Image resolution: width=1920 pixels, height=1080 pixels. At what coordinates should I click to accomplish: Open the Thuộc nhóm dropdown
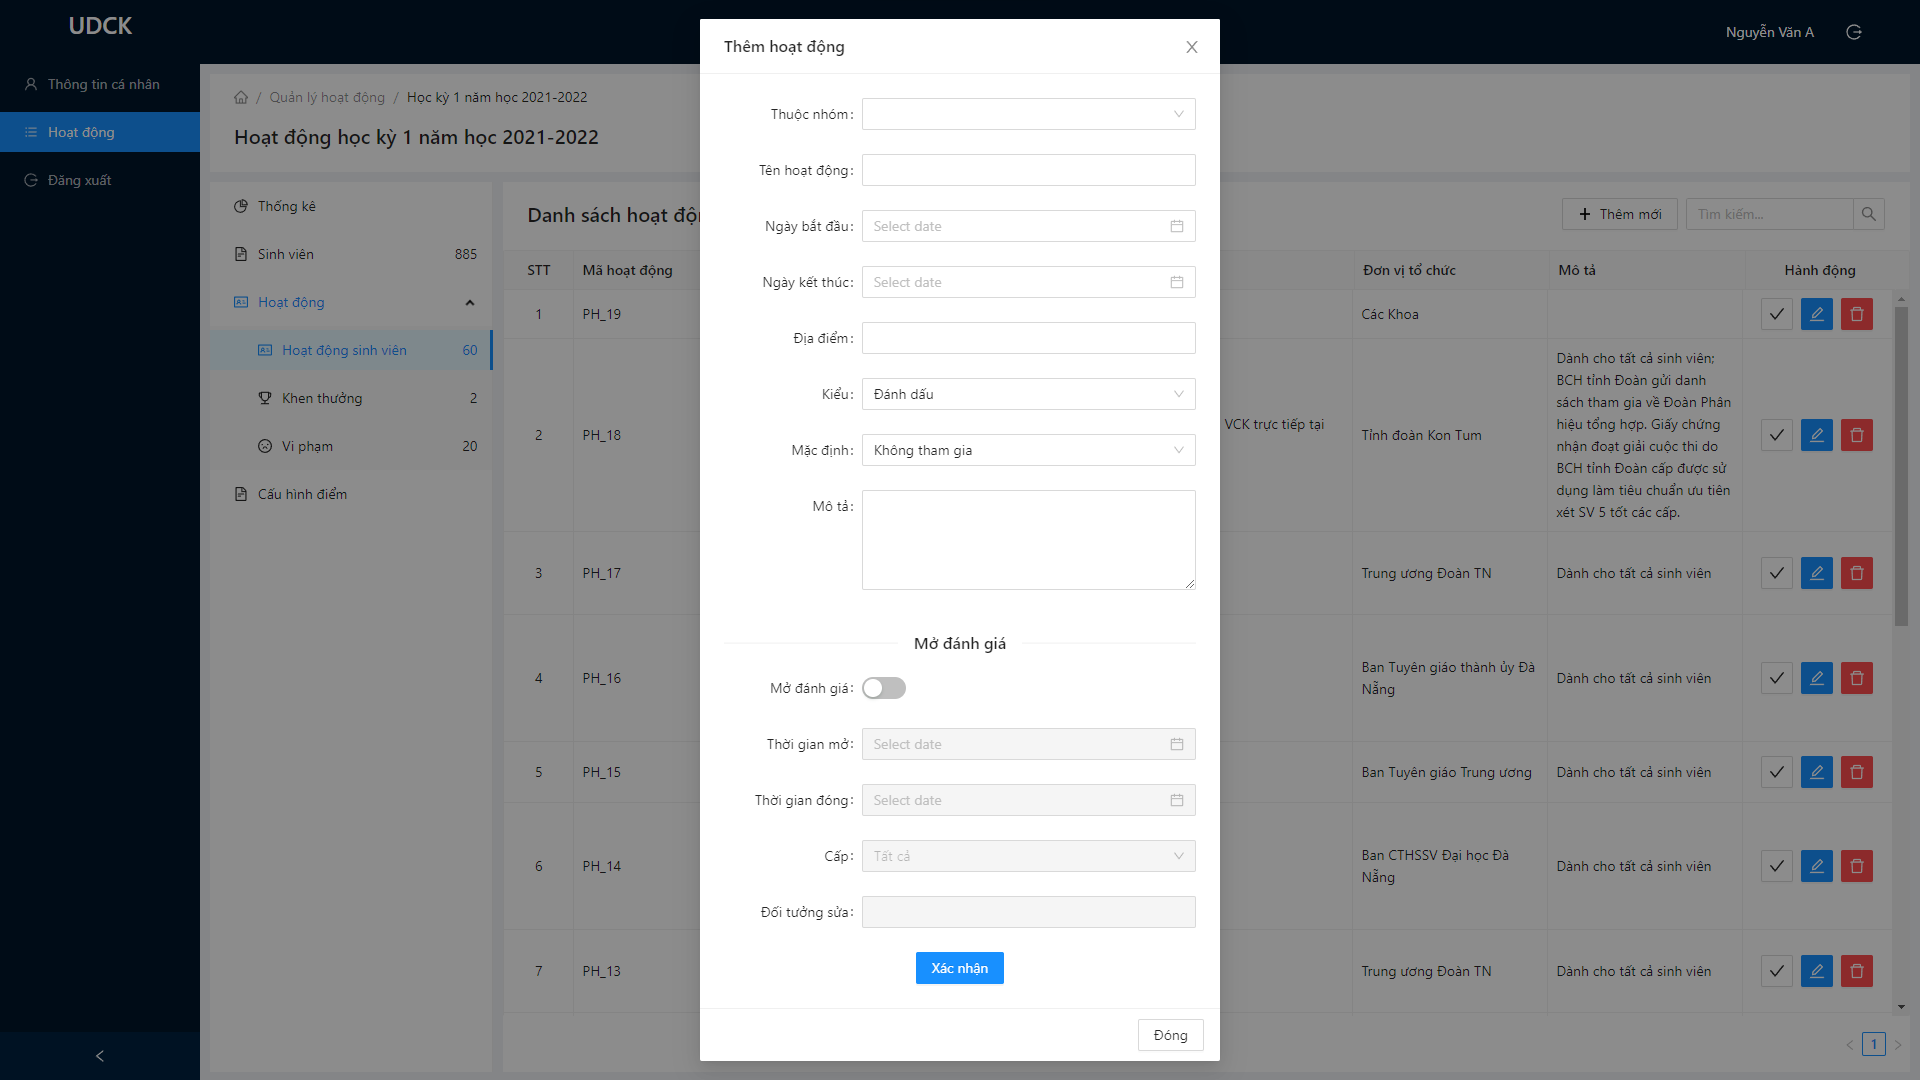tap(1028, 114)
